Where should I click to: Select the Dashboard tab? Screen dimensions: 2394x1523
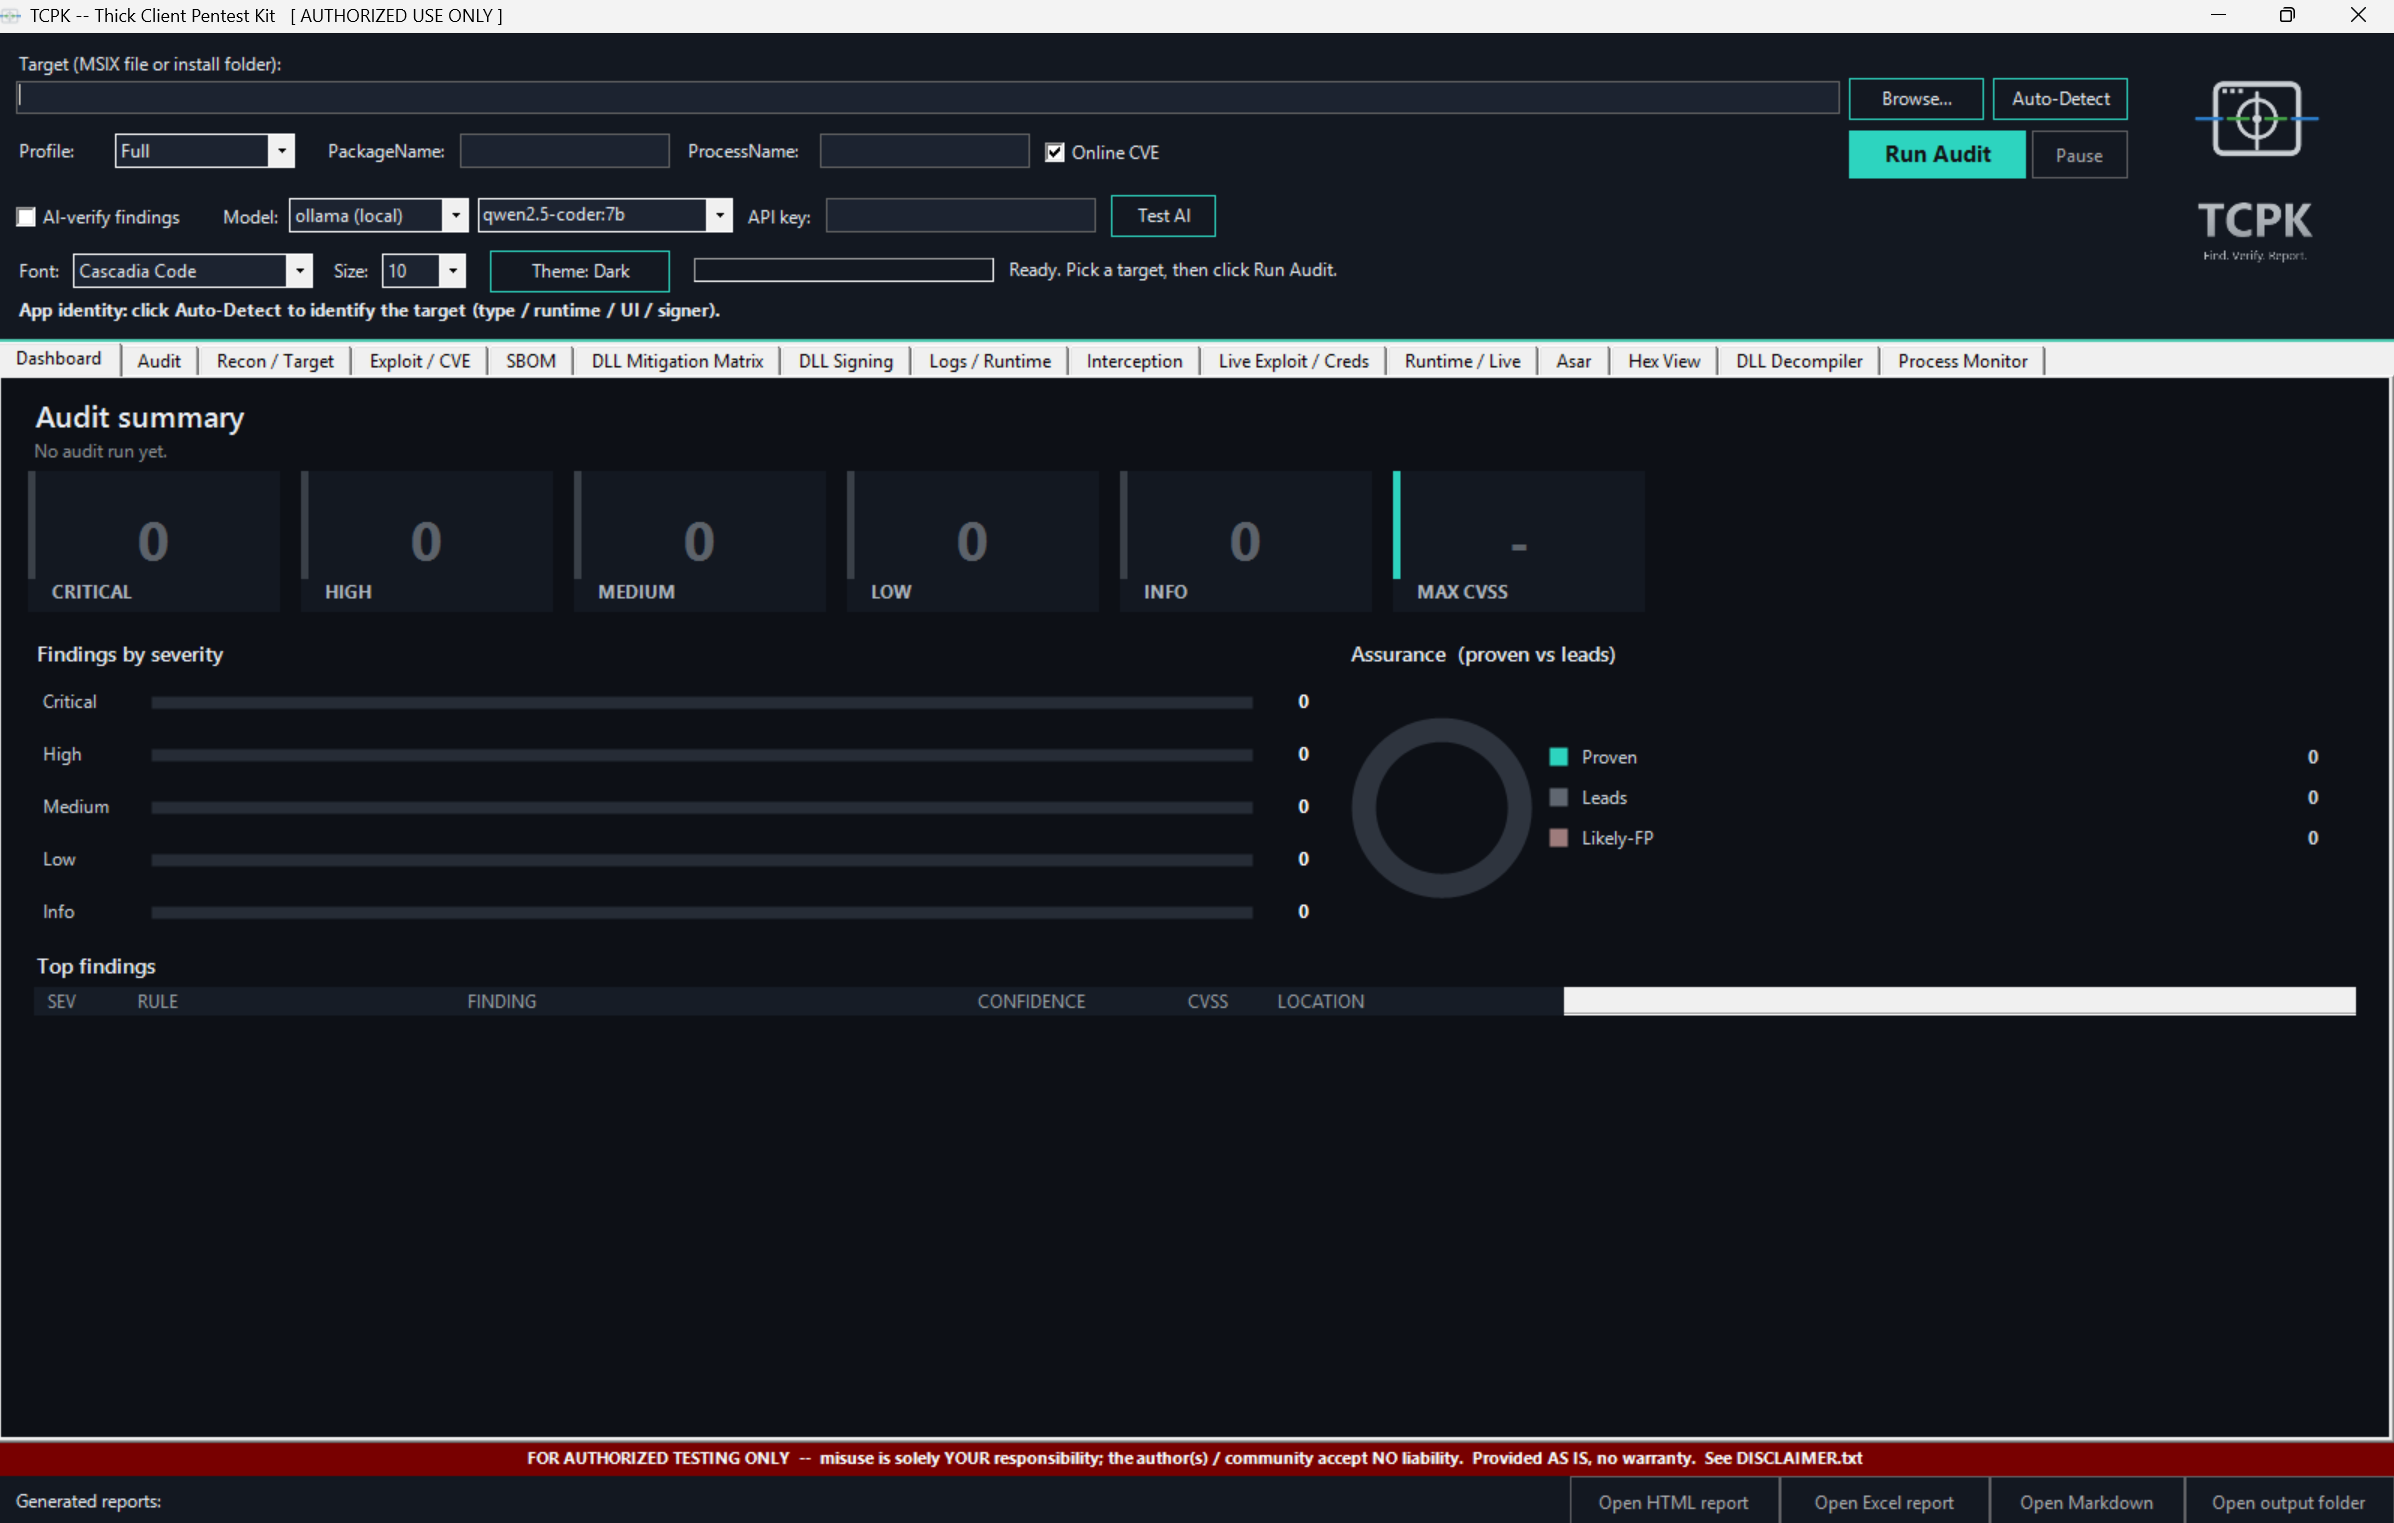point(59,359)
